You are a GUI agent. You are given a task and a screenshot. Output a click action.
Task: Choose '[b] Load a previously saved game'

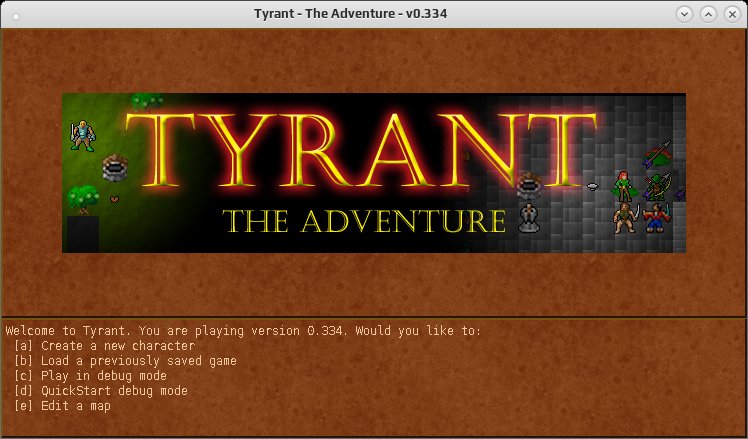coord(125,361)
